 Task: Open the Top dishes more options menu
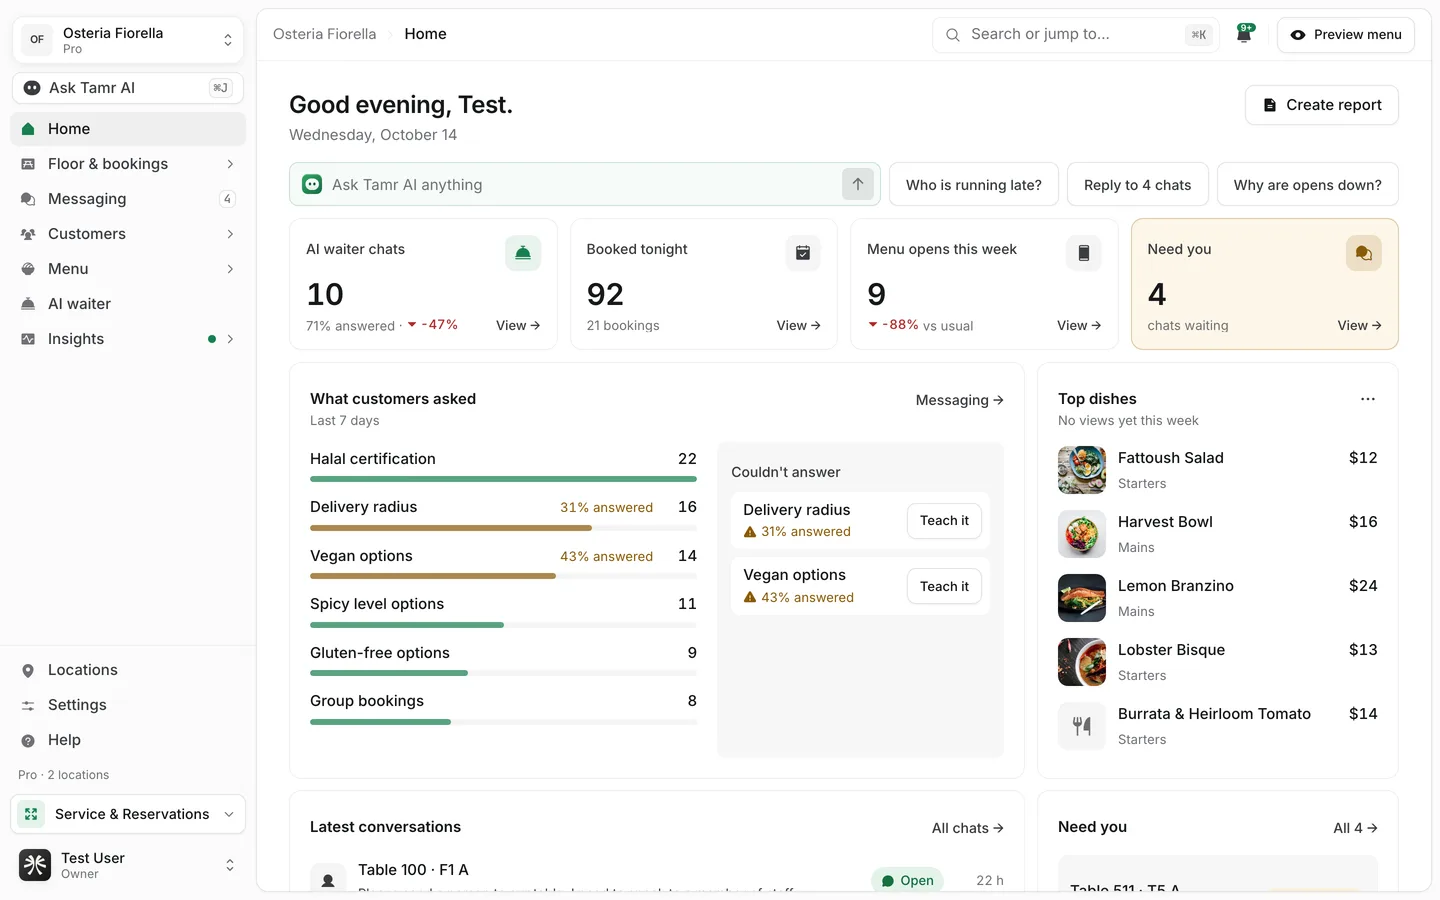[1368, 399]
